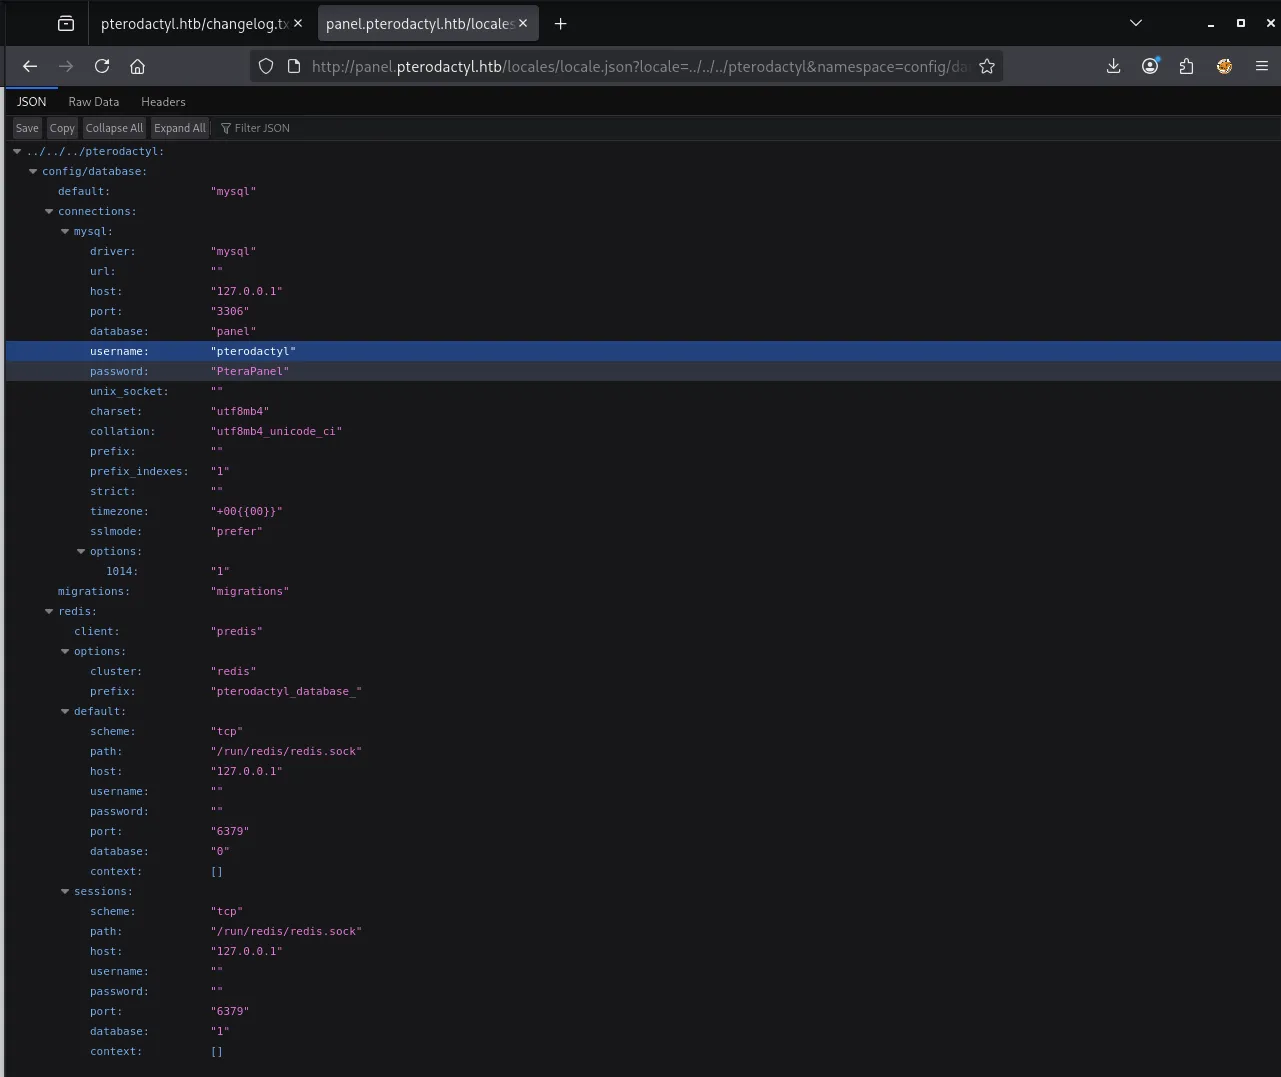Click the timezone "+00{{00}}" value

tap(247, 511)
